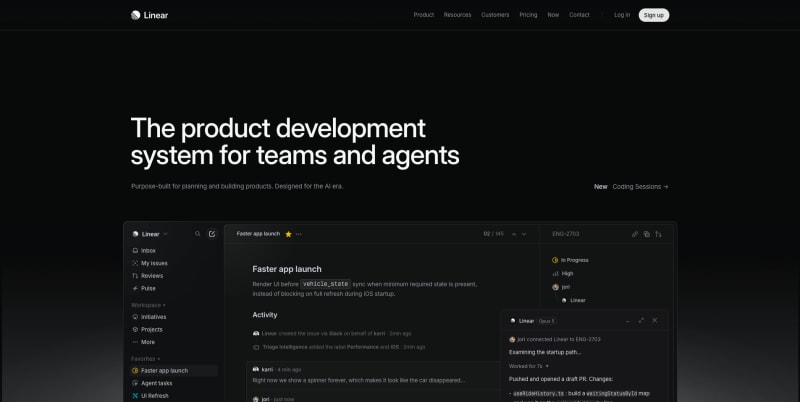Click the branch arrows icon beside ENG-2703

point(659,234)
